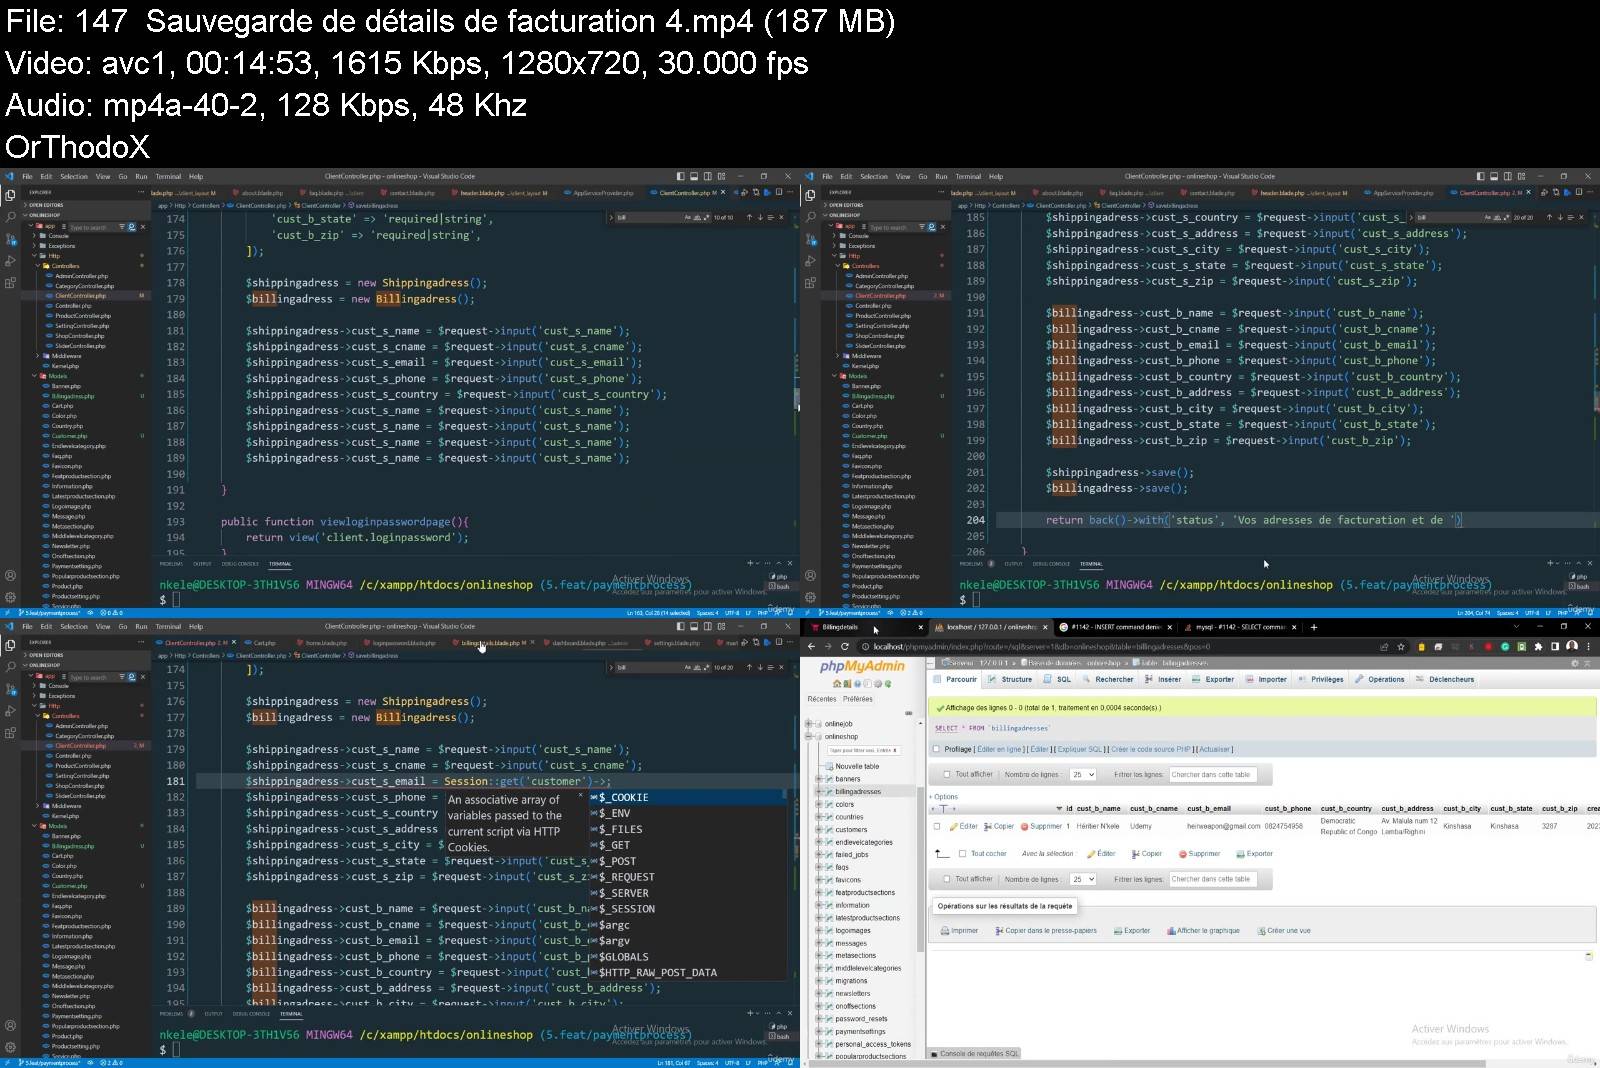Image resolution: width=1600 pixels, height=1068 pixels.
Task: Click the bookmark star in the address bar
Action: point(1401,647)
